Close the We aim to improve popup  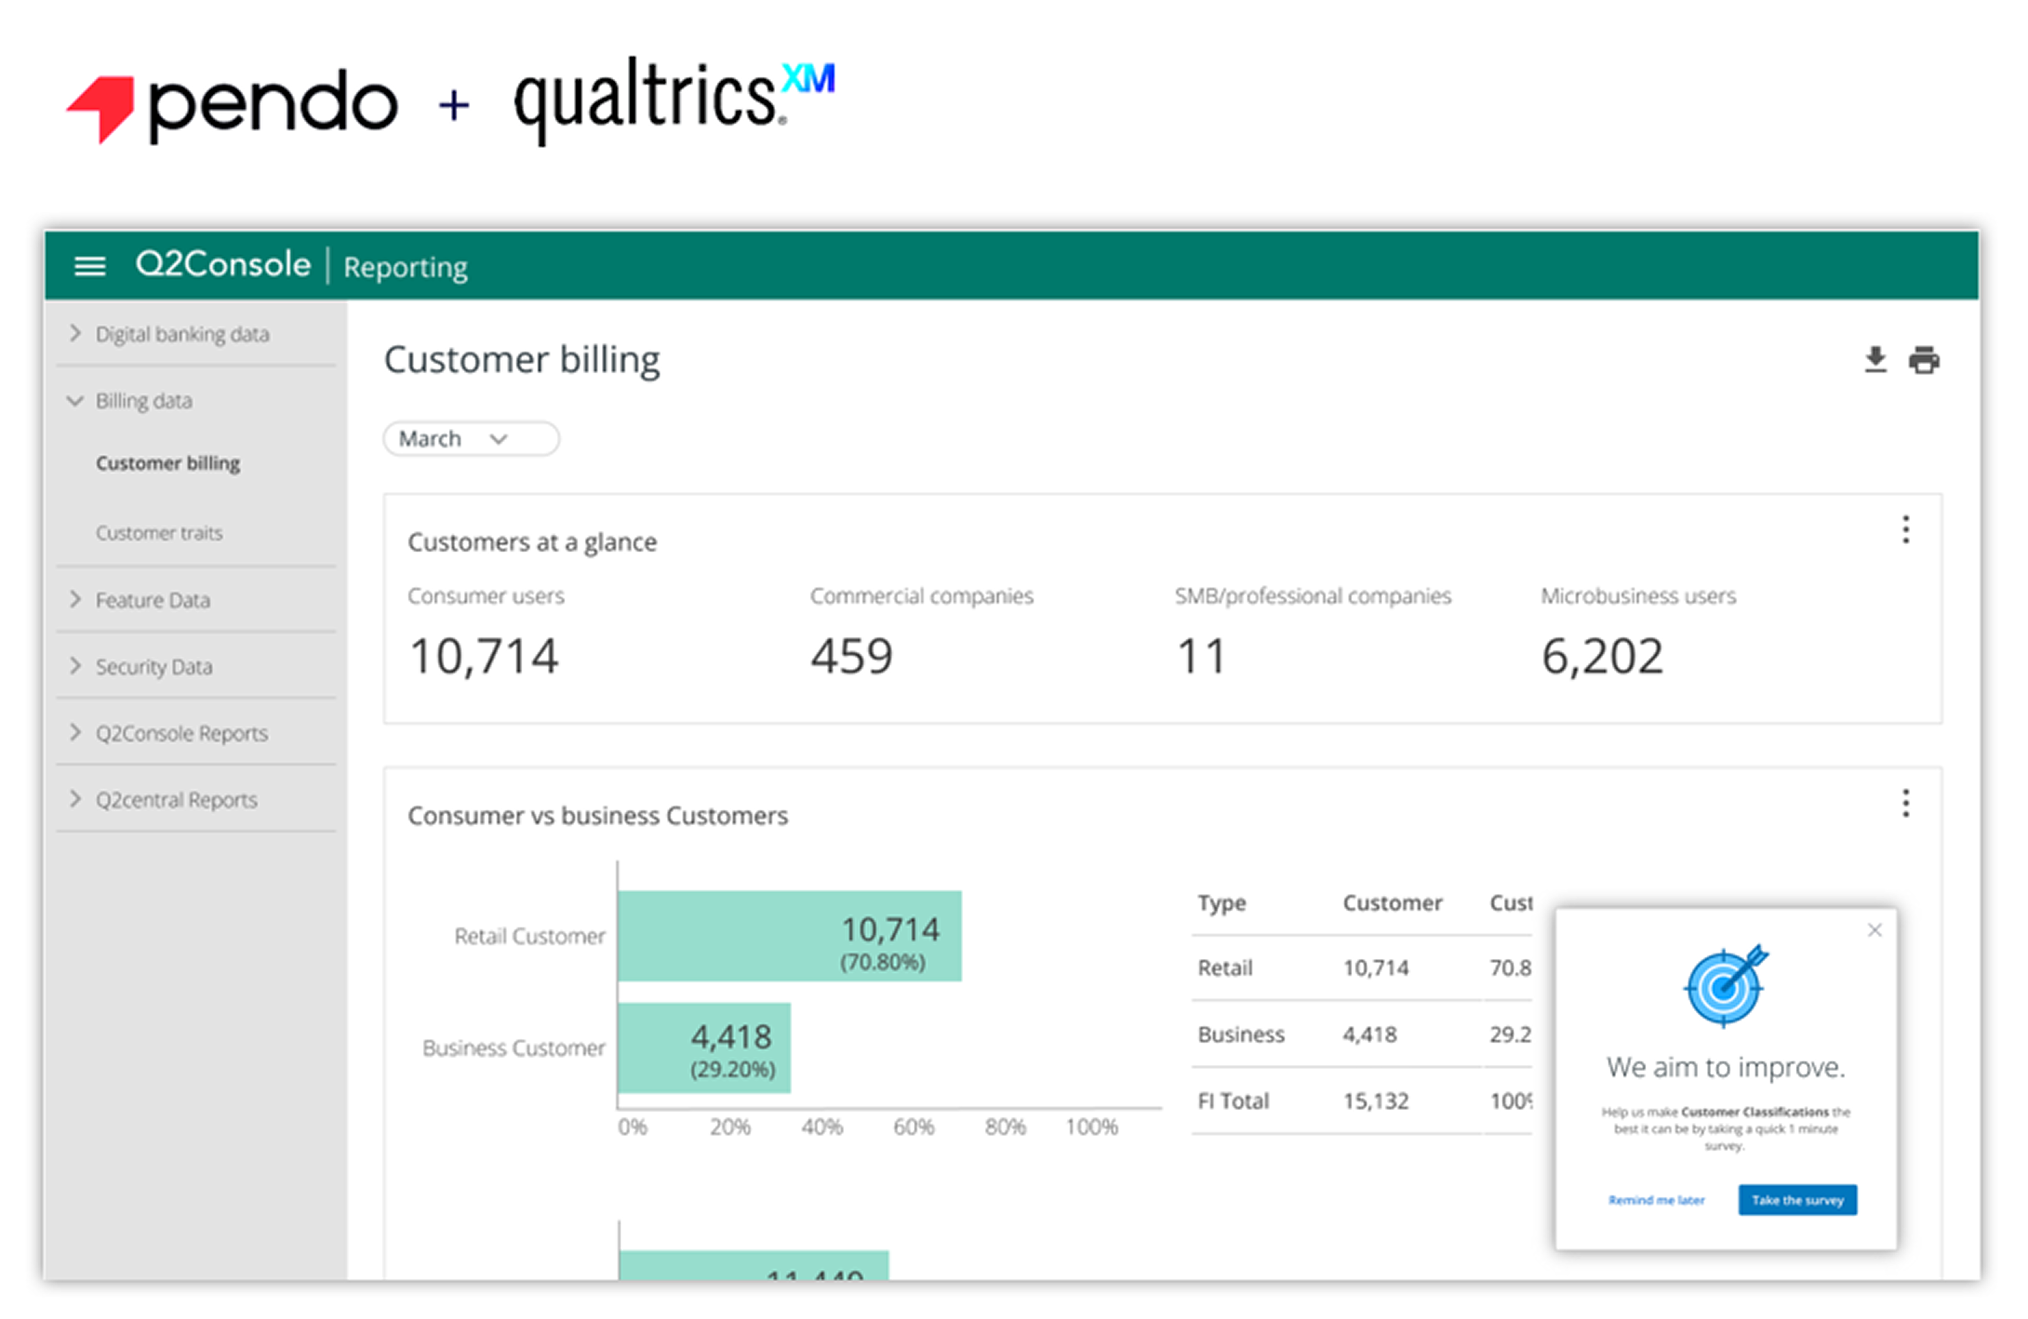(x=1874, y=930)
